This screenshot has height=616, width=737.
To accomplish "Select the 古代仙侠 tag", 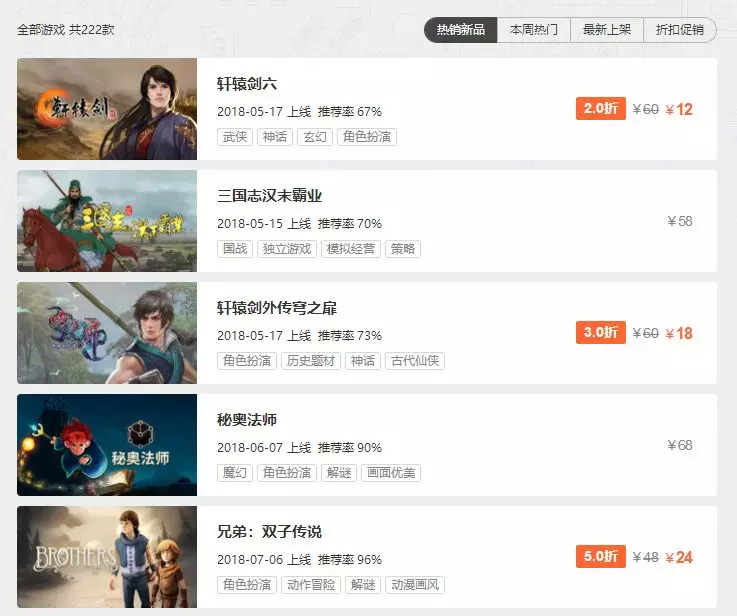I will pos(415,361).
